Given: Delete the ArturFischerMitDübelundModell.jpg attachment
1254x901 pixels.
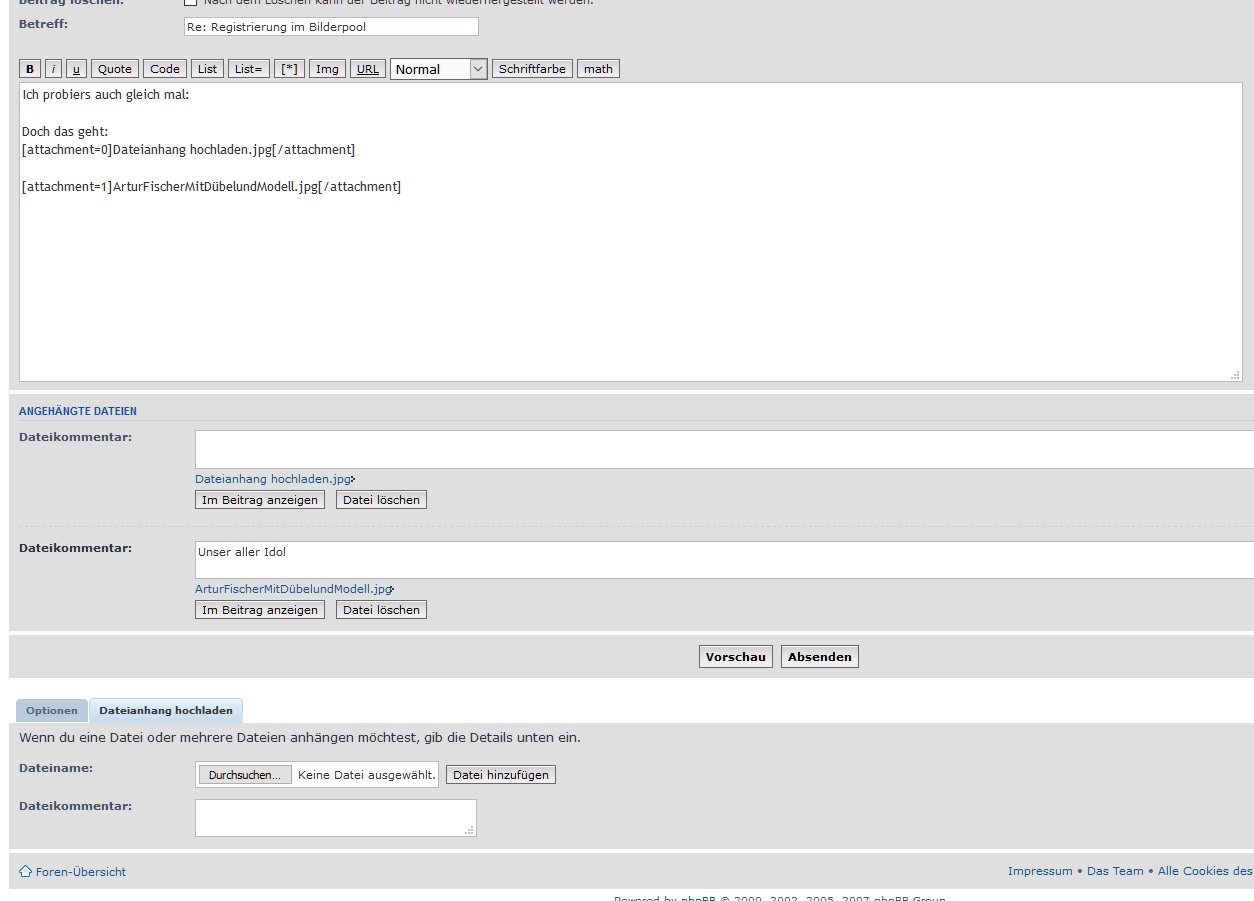Looking at the screenshot, I should click(x=381, y=610).
